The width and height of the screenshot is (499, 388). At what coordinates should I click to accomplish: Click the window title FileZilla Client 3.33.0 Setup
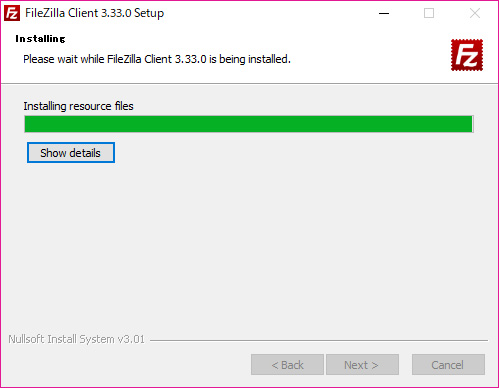[x=95, y=13]
